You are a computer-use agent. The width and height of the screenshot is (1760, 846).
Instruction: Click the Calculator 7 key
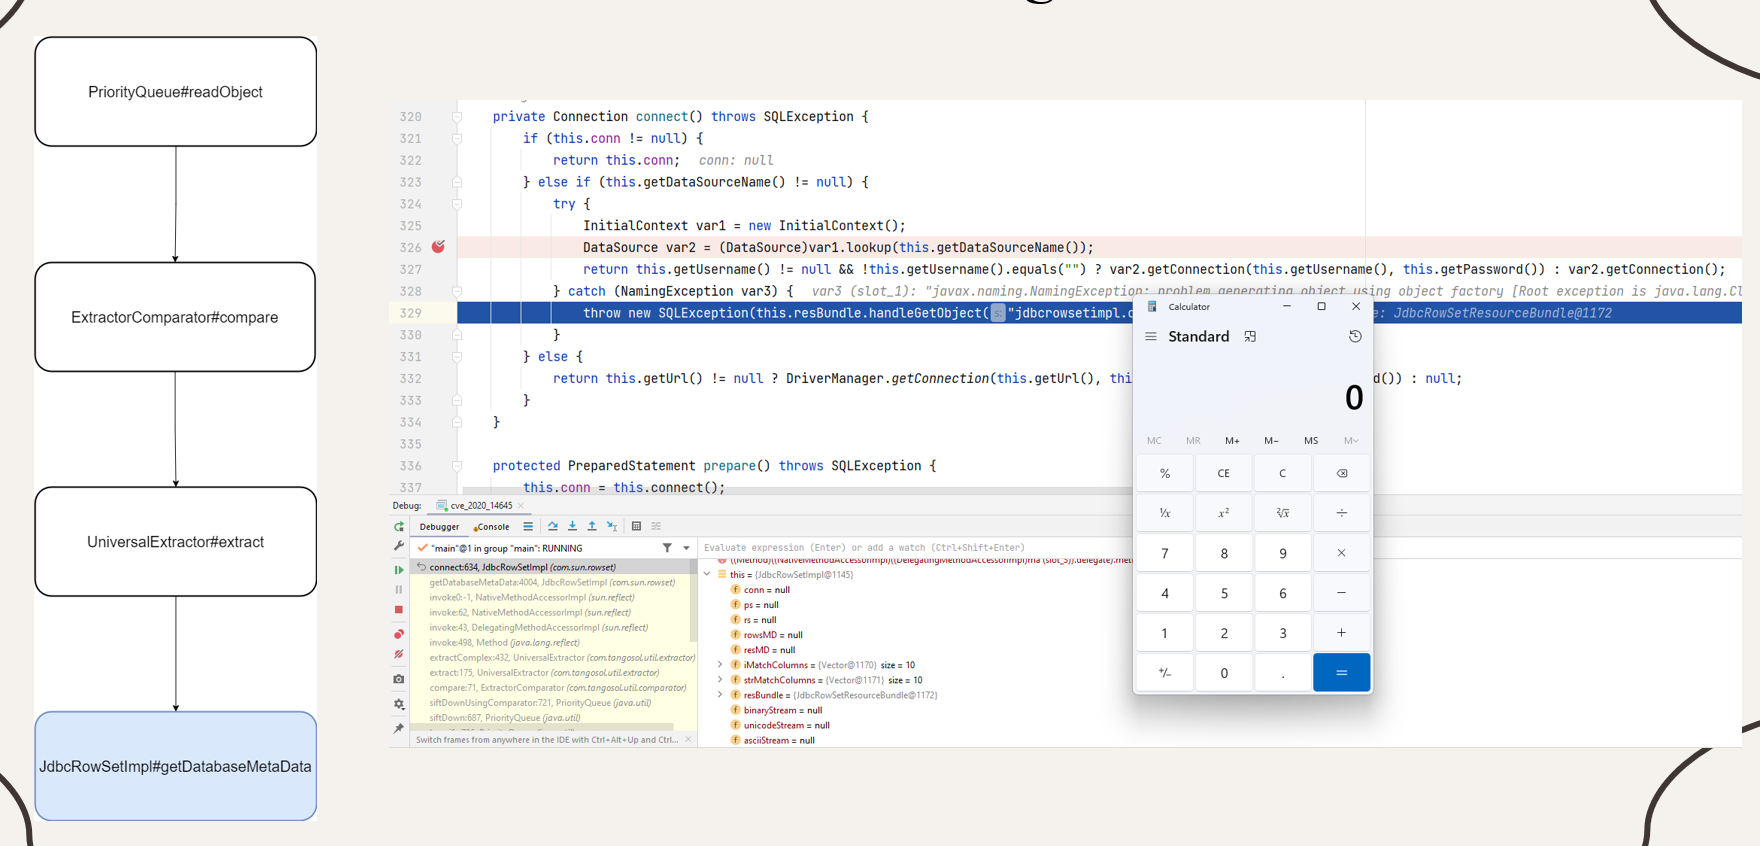[x=1165, y=553]
